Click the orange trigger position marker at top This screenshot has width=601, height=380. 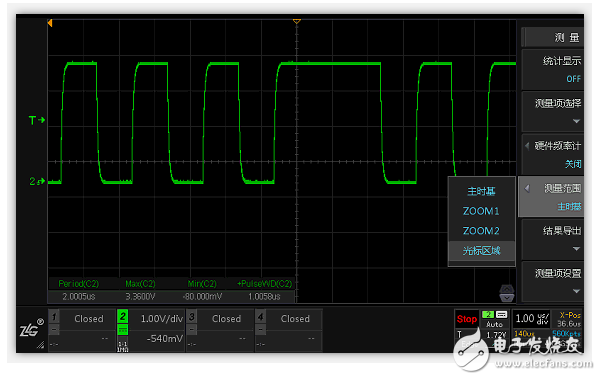297,21
